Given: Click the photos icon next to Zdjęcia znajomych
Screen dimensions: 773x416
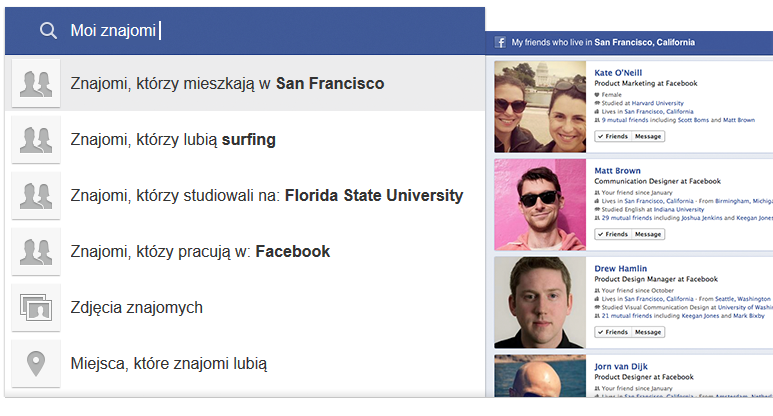Looking at the screenshot, I should [x=36, y=307].
